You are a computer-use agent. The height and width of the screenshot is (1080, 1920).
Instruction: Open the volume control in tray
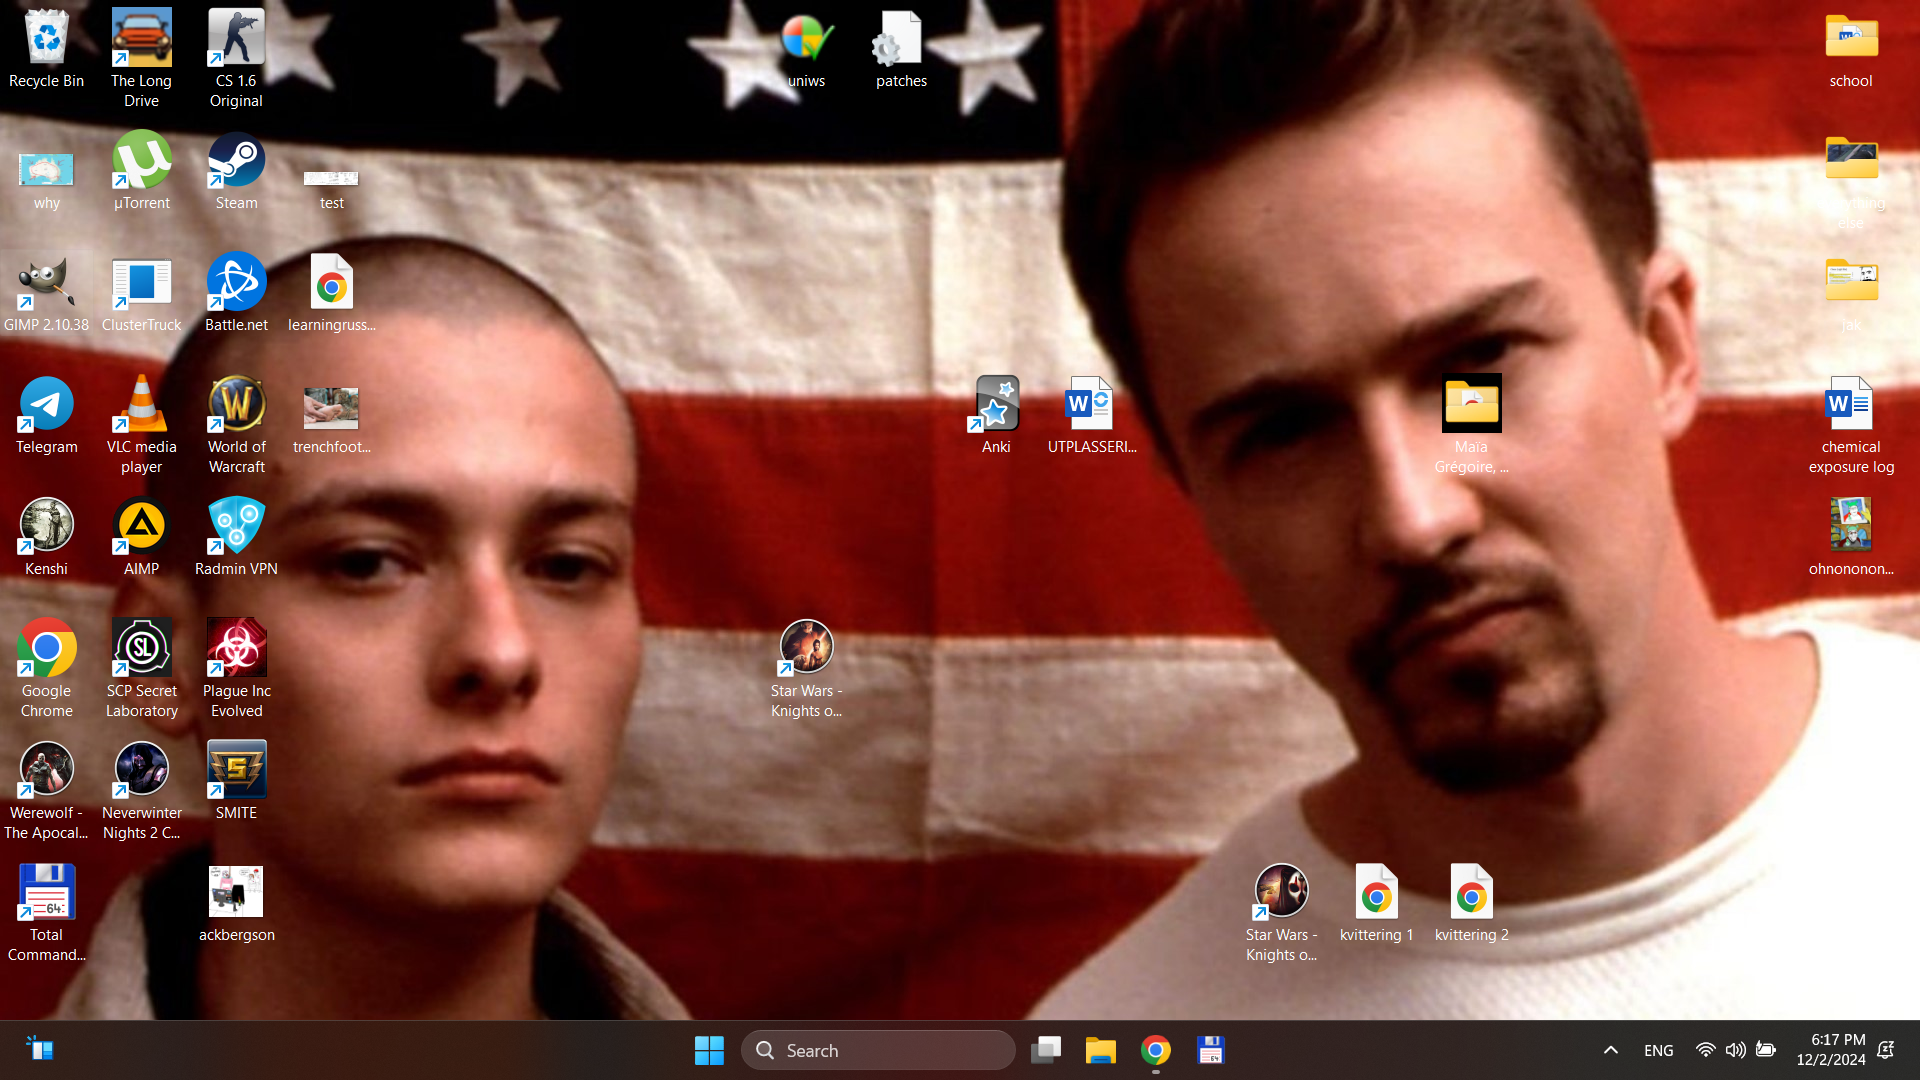coord(1735,1050)
